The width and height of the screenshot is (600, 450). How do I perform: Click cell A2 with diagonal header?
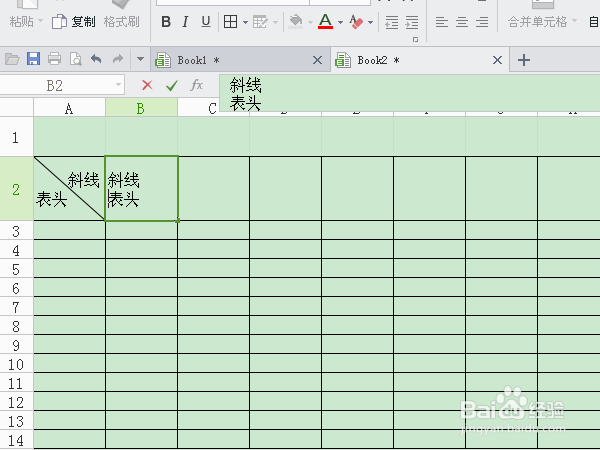click(69, 189)
